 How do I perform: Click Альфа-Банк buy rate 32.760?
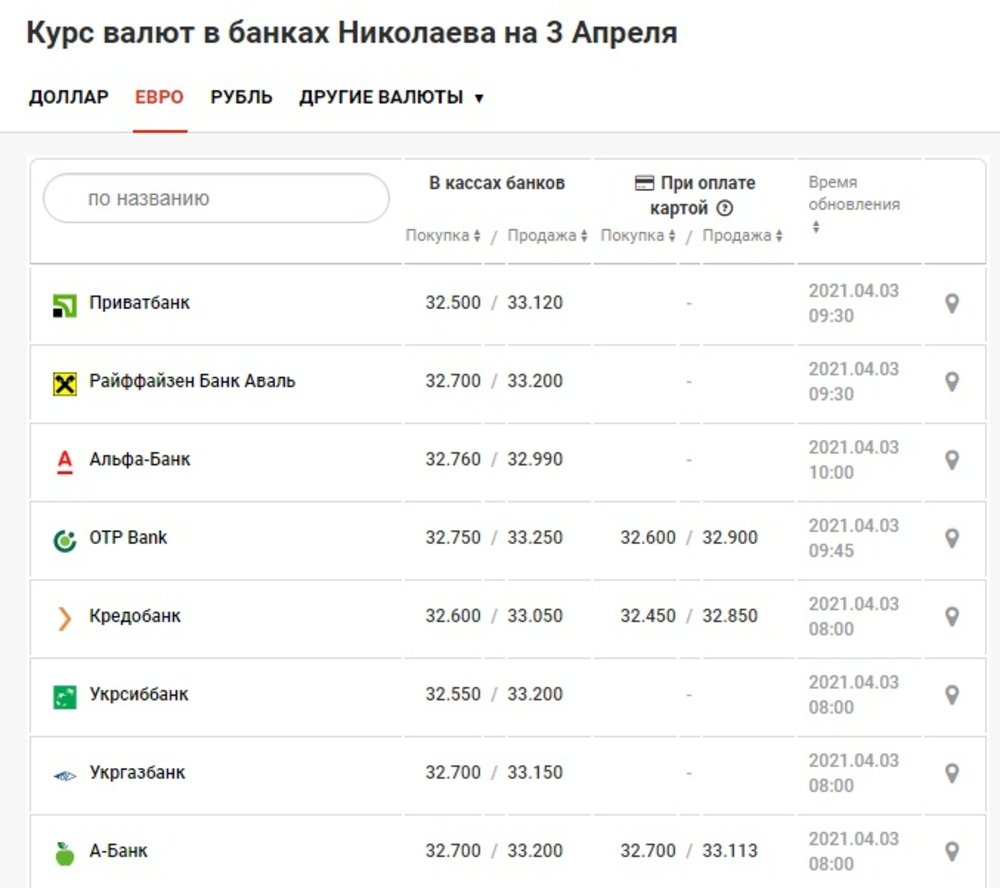tap(453, 459)
